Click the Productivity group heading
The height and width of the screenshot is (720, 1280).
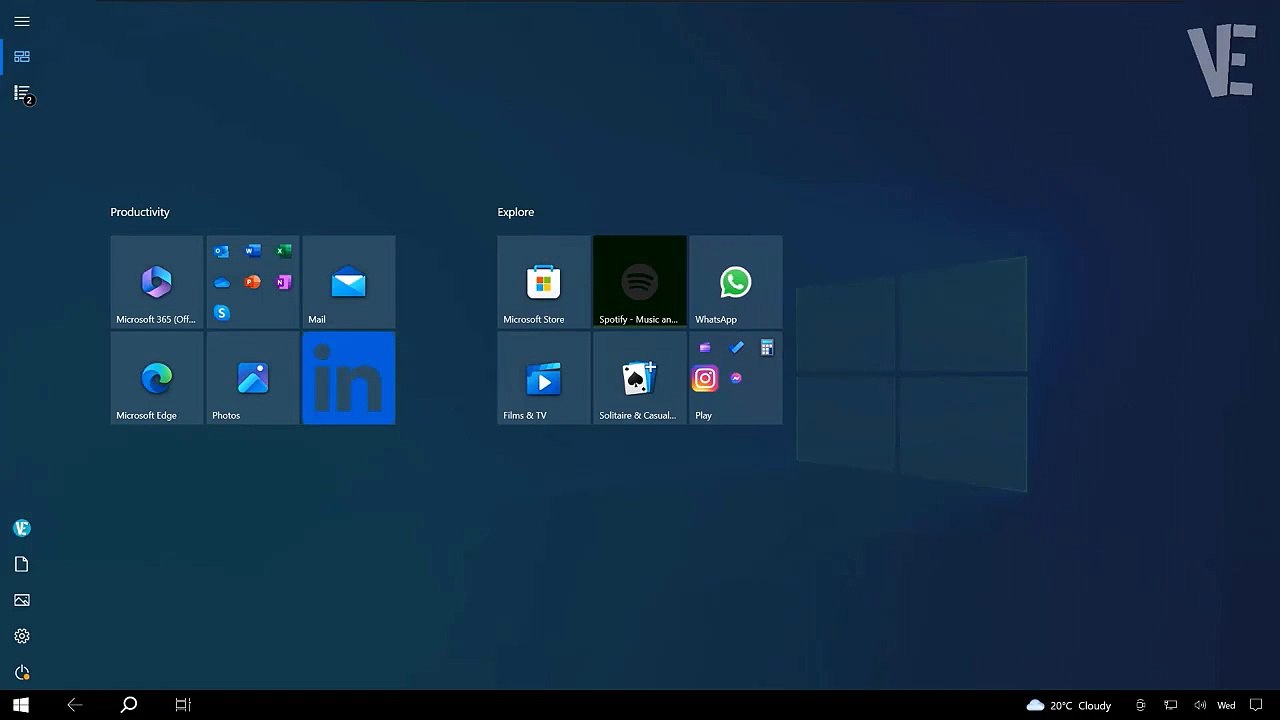tap(140, 212)
